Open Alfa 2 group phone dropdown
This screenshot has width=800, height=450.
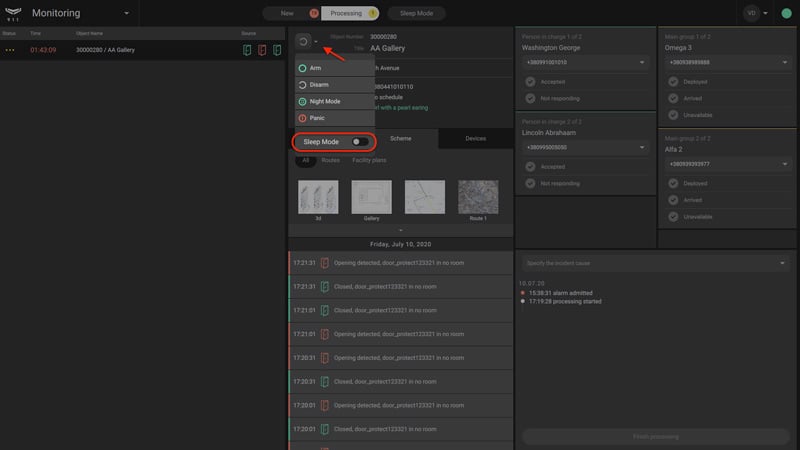[728, 164]
